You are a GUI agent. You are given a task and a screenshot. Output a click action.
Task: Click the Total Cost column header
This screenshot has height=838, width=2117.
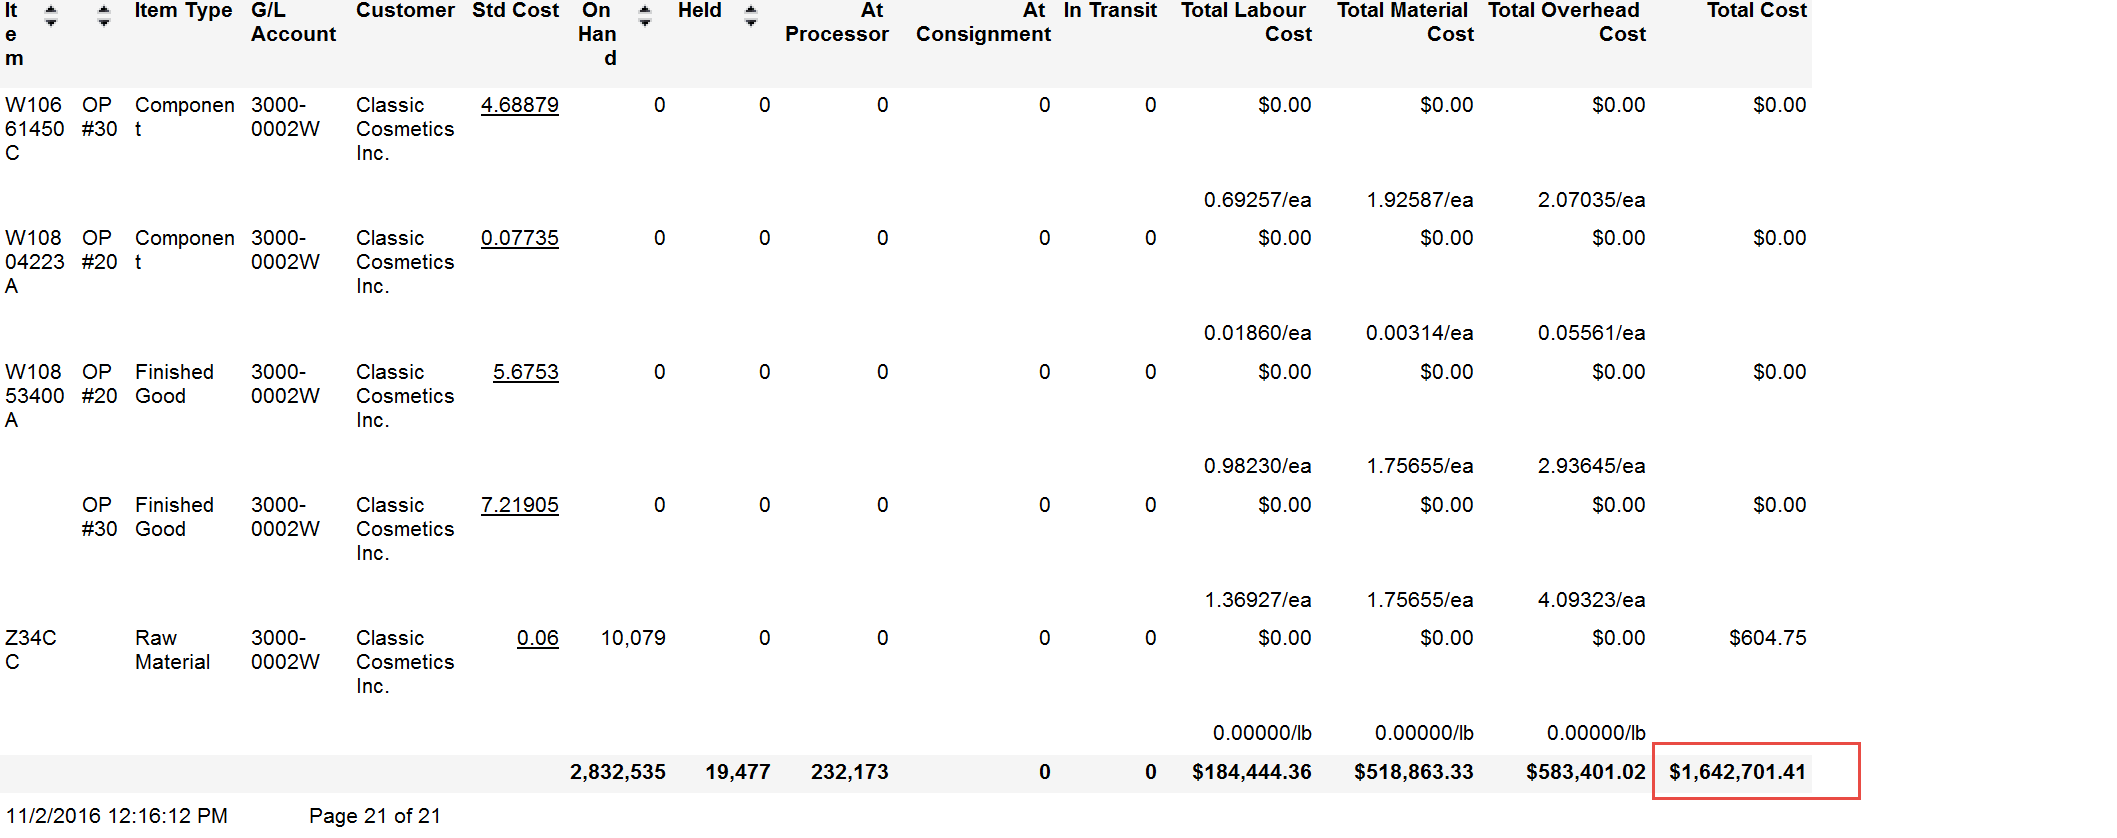coord(1756,11)
